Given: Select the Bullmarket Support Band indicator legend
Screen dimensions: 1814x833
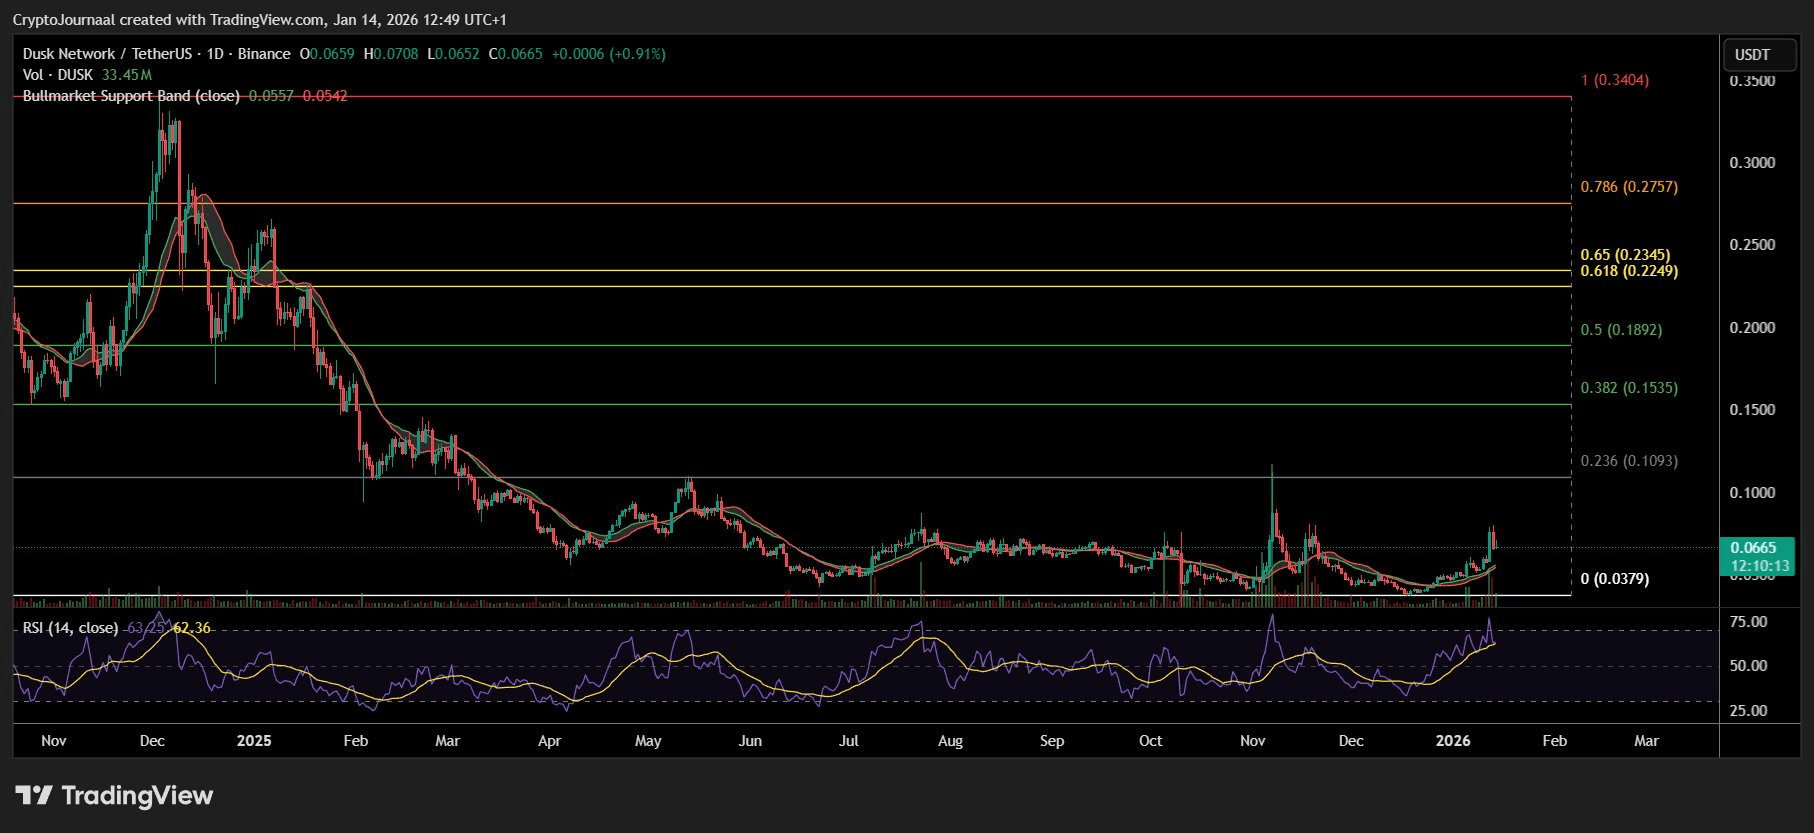Looking at the screenshot, I should click(x=131, y=96).
